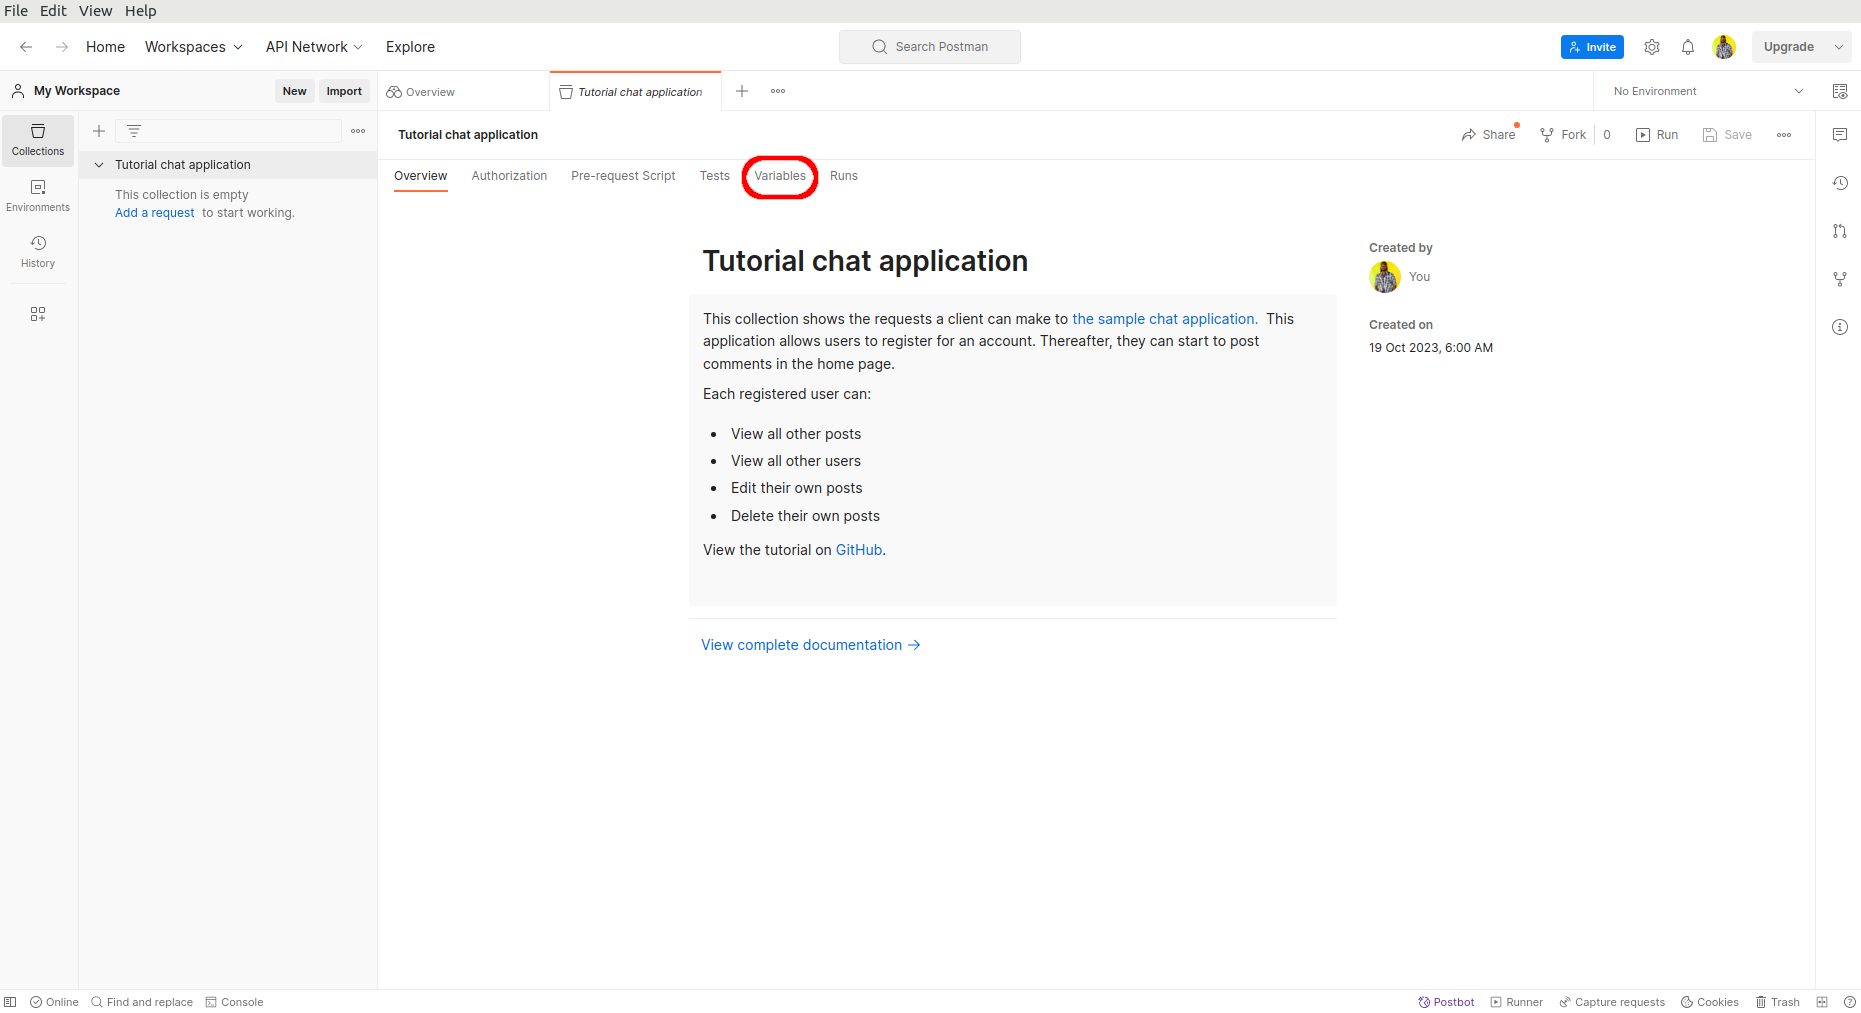Click the Invite button
Viewport: 1861px width, 1013px height.
coord(1592,47)
